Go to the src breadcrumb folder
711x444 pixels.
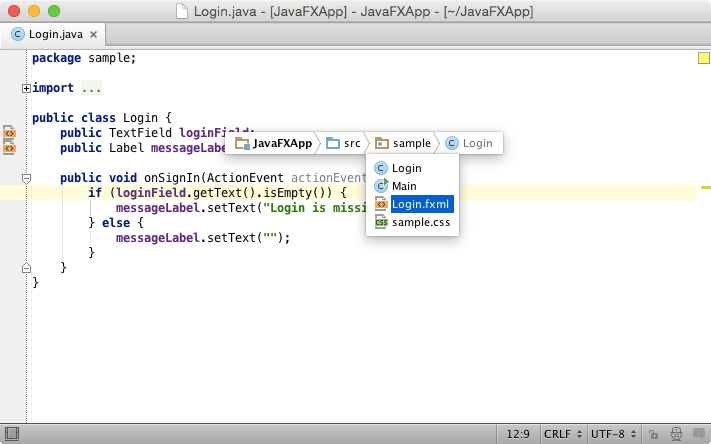(x=343, y=143)
